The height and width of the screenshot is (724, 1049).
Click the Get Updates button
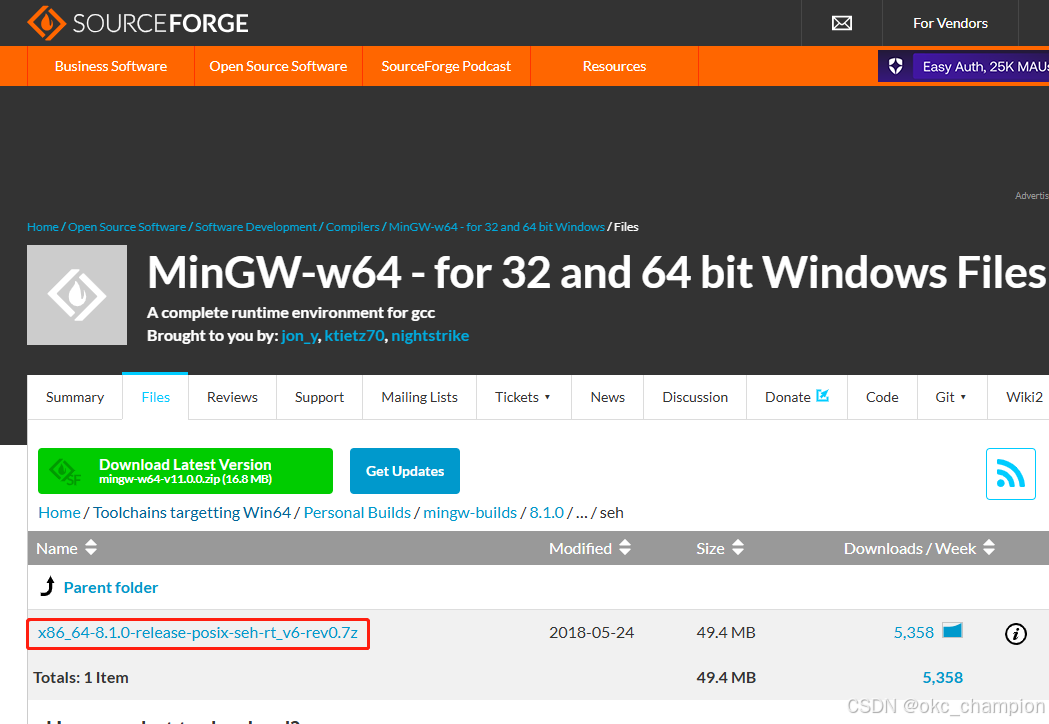[x=404, y=470]
